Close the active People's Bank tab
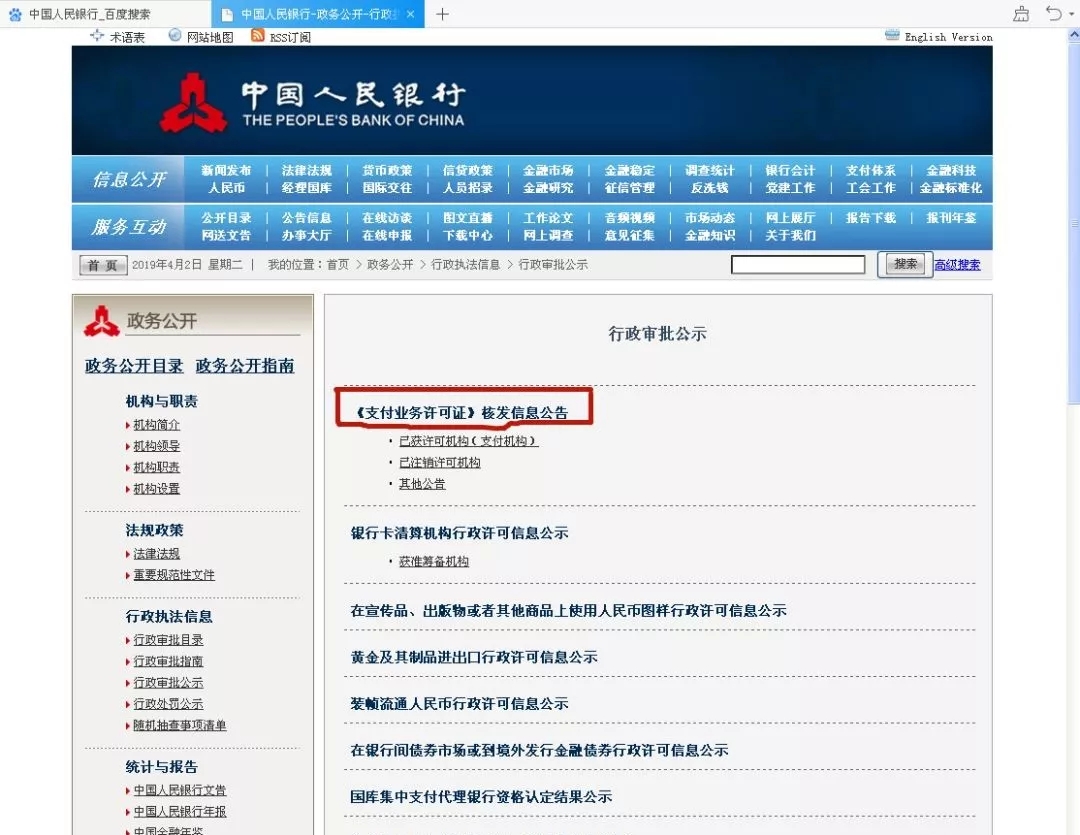 click(411, 14)
